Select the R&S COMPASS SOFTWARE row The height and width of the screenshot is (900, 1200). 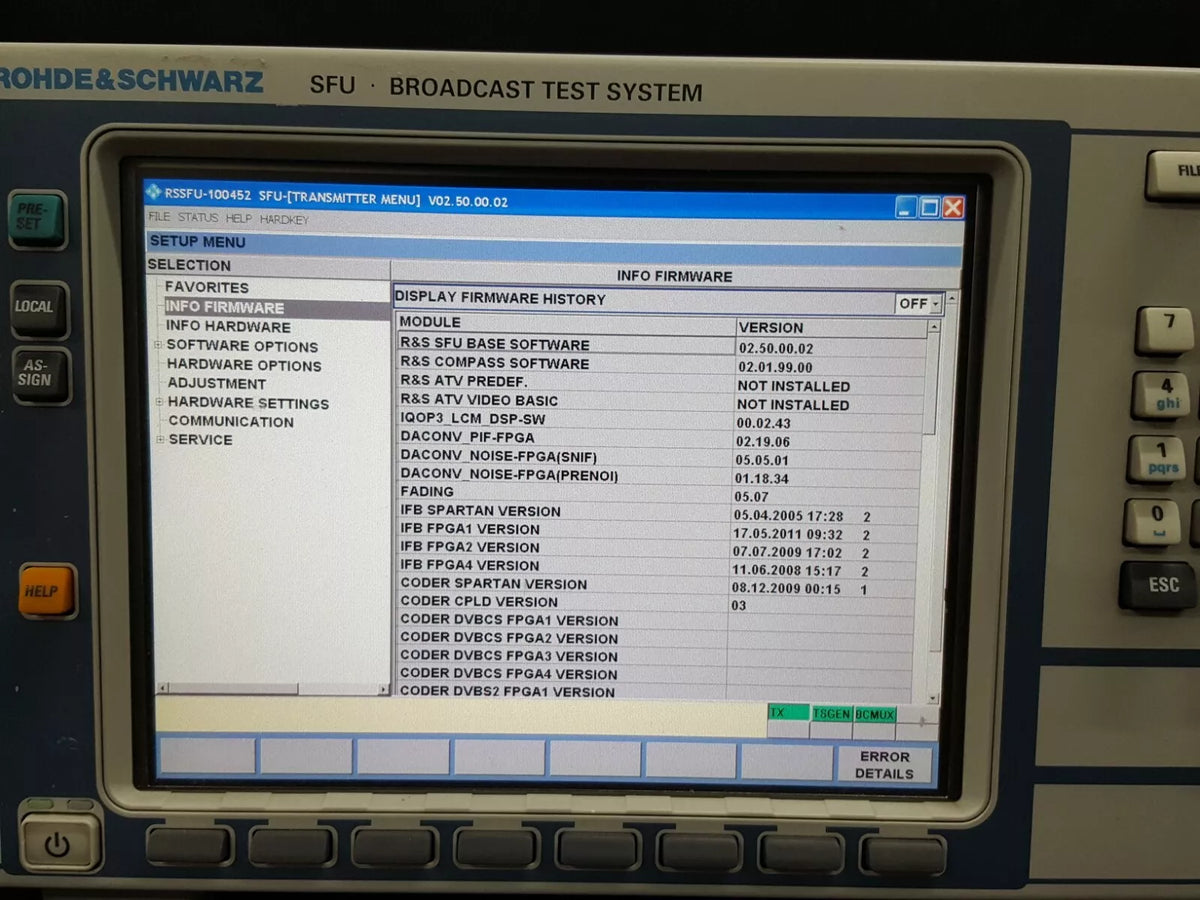(662, 364)
